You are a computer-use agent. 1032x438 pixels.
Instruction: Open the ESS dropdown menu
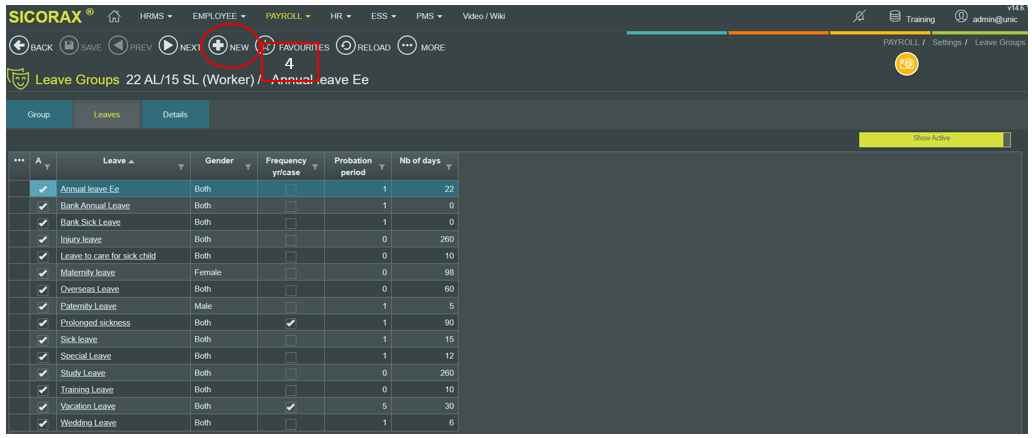pos(384,16)
